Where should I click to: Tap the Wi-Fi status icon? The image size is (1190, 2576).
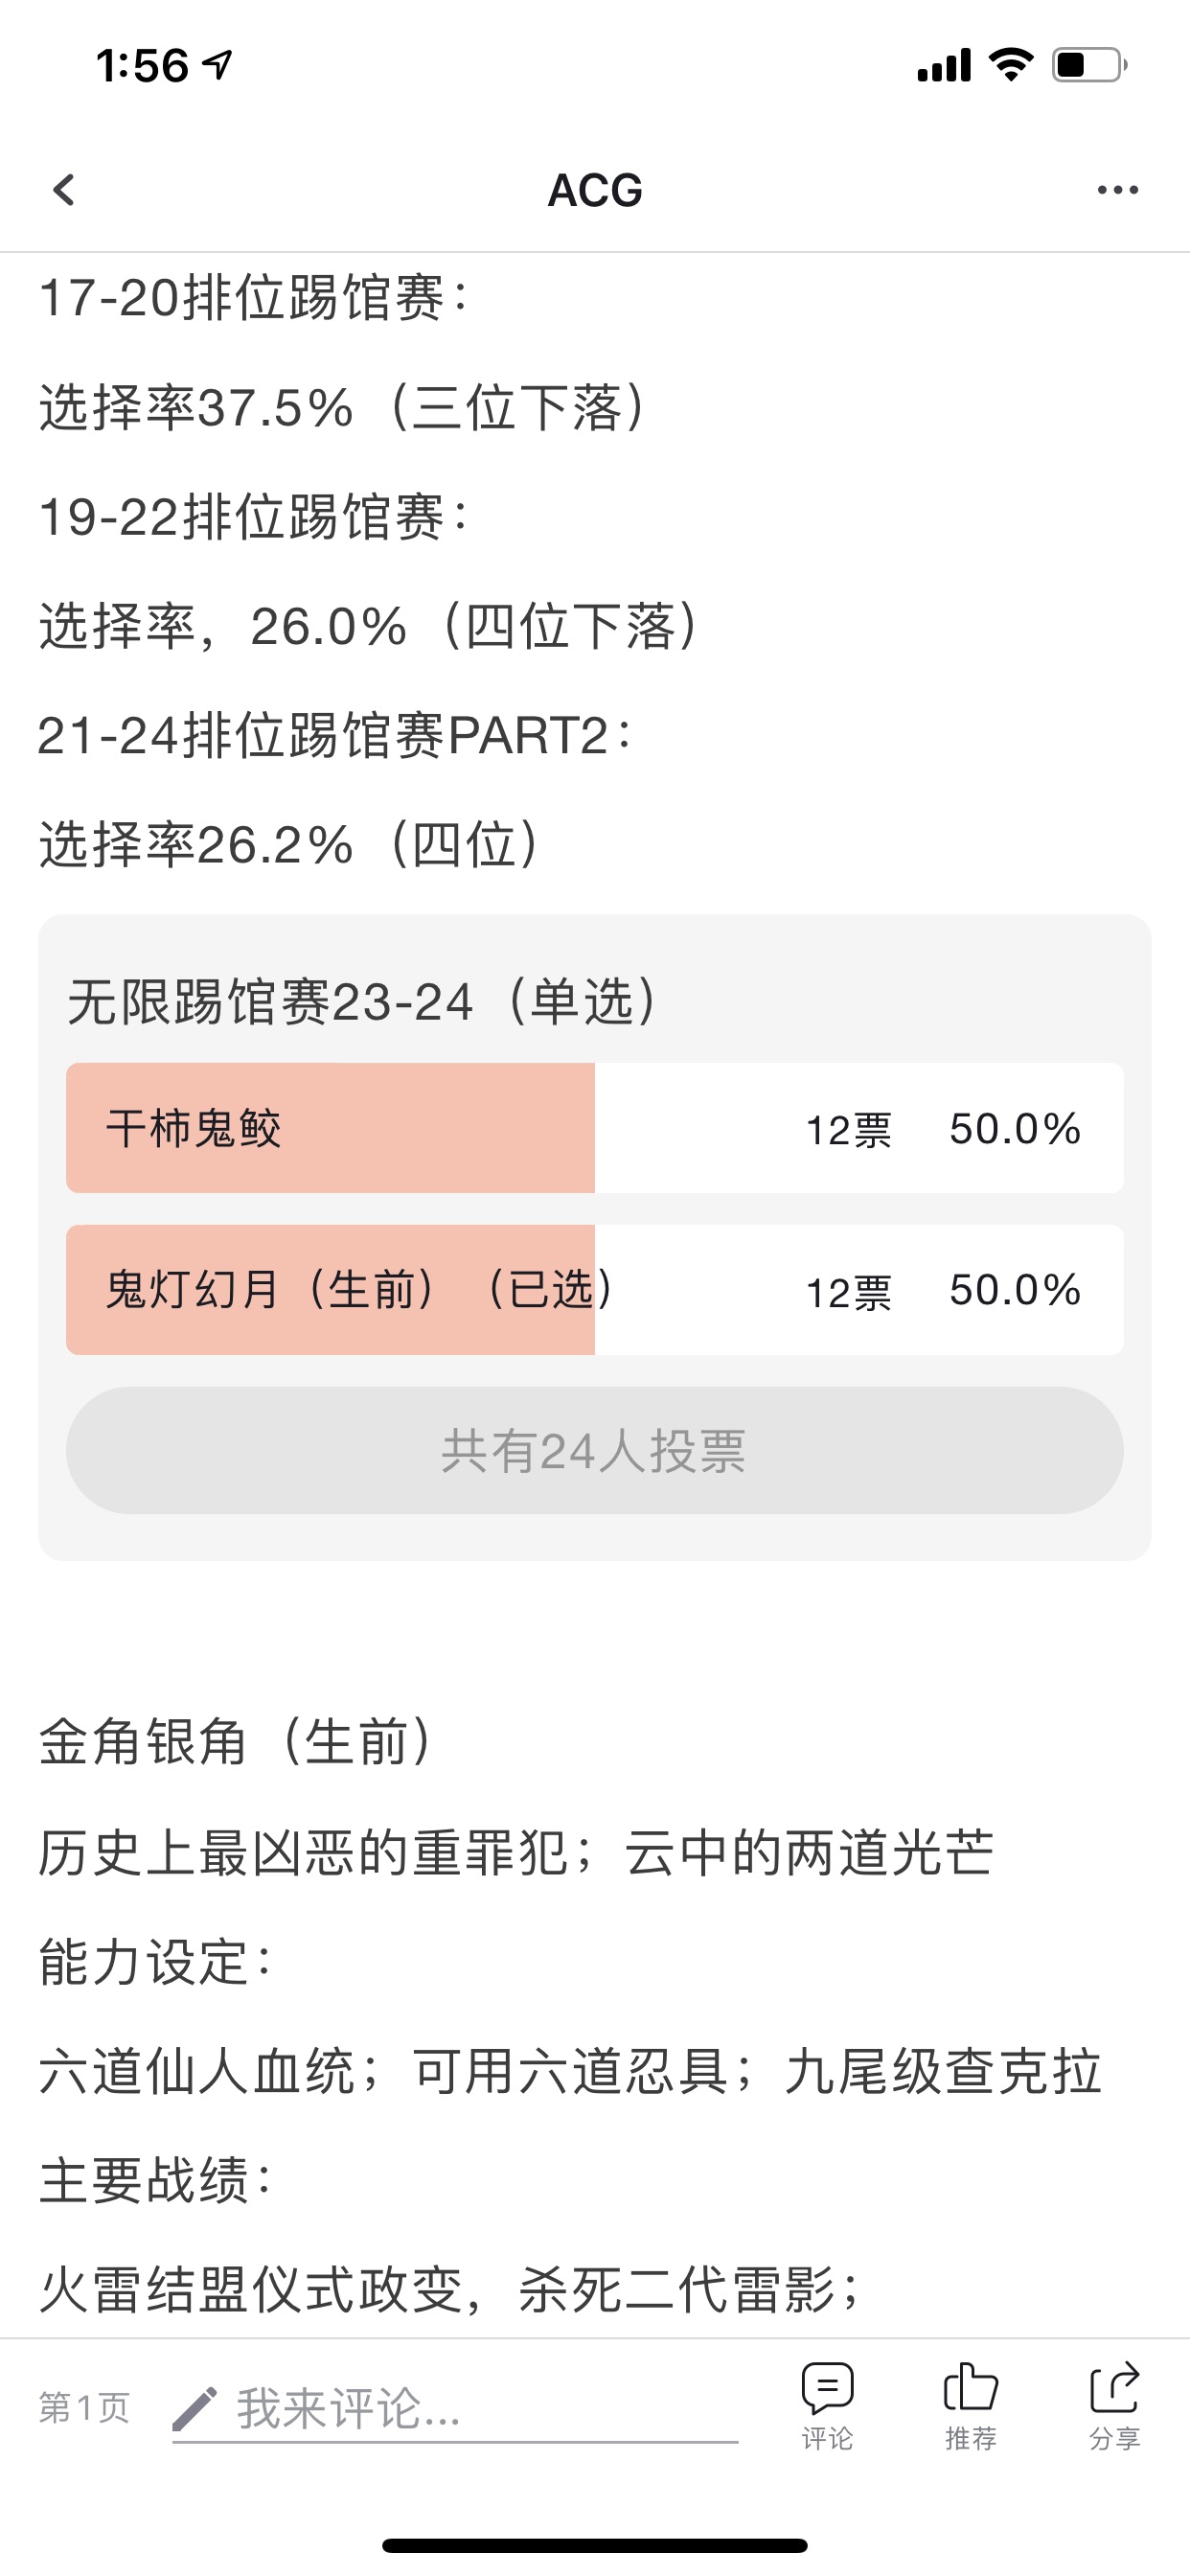tap(1011, 65)
